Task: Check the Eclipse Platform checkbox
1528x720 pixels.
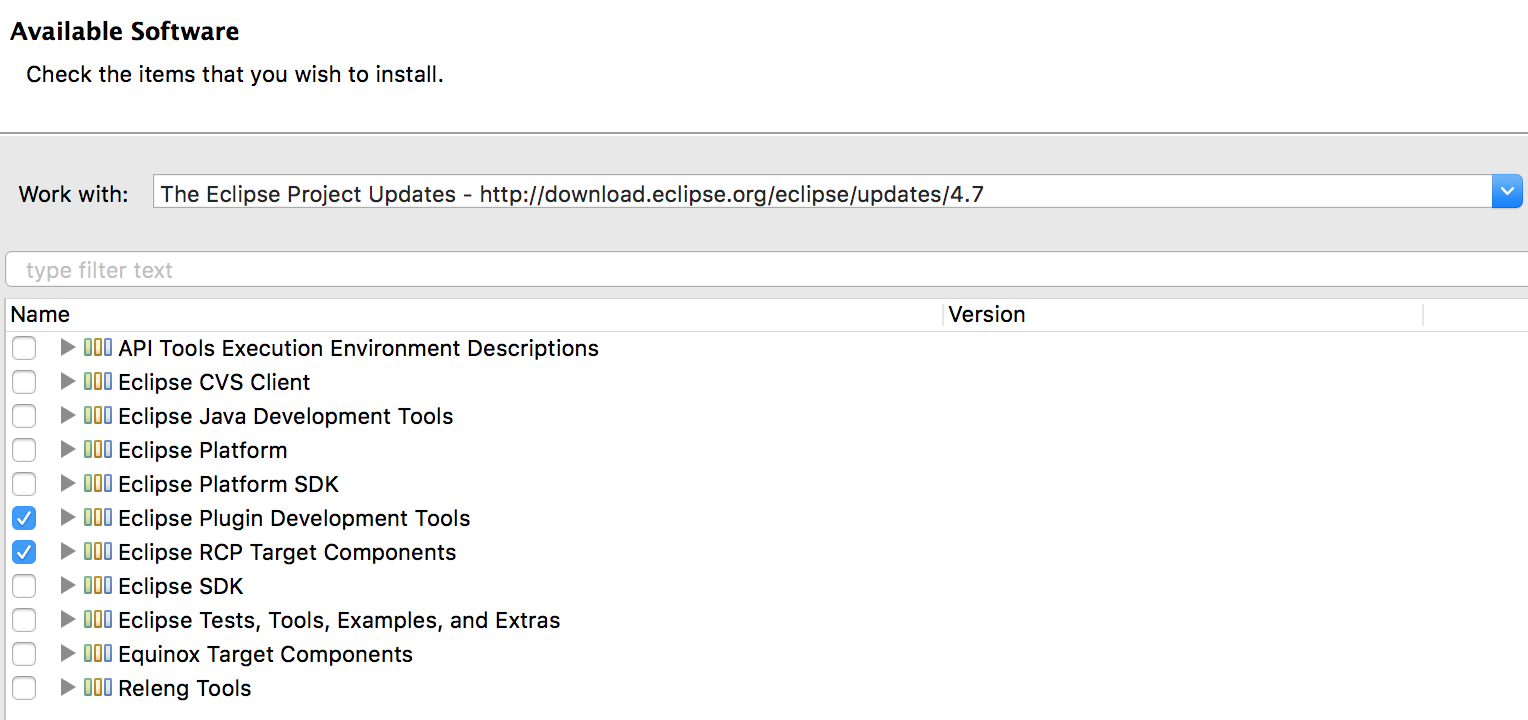Action: click(24, 450)
